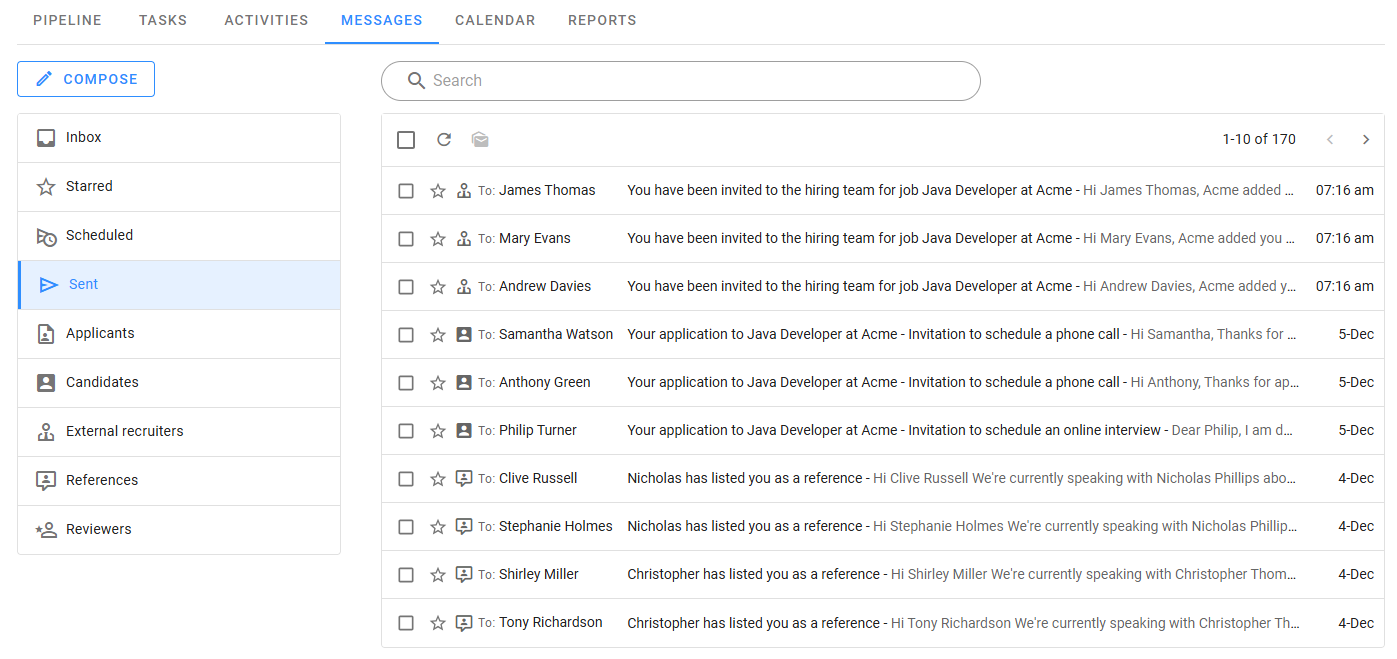Image resolution: width=1397 pixels, height=659 pixels.
Task: Open the Reports tab
Action: tap(602, 20)
